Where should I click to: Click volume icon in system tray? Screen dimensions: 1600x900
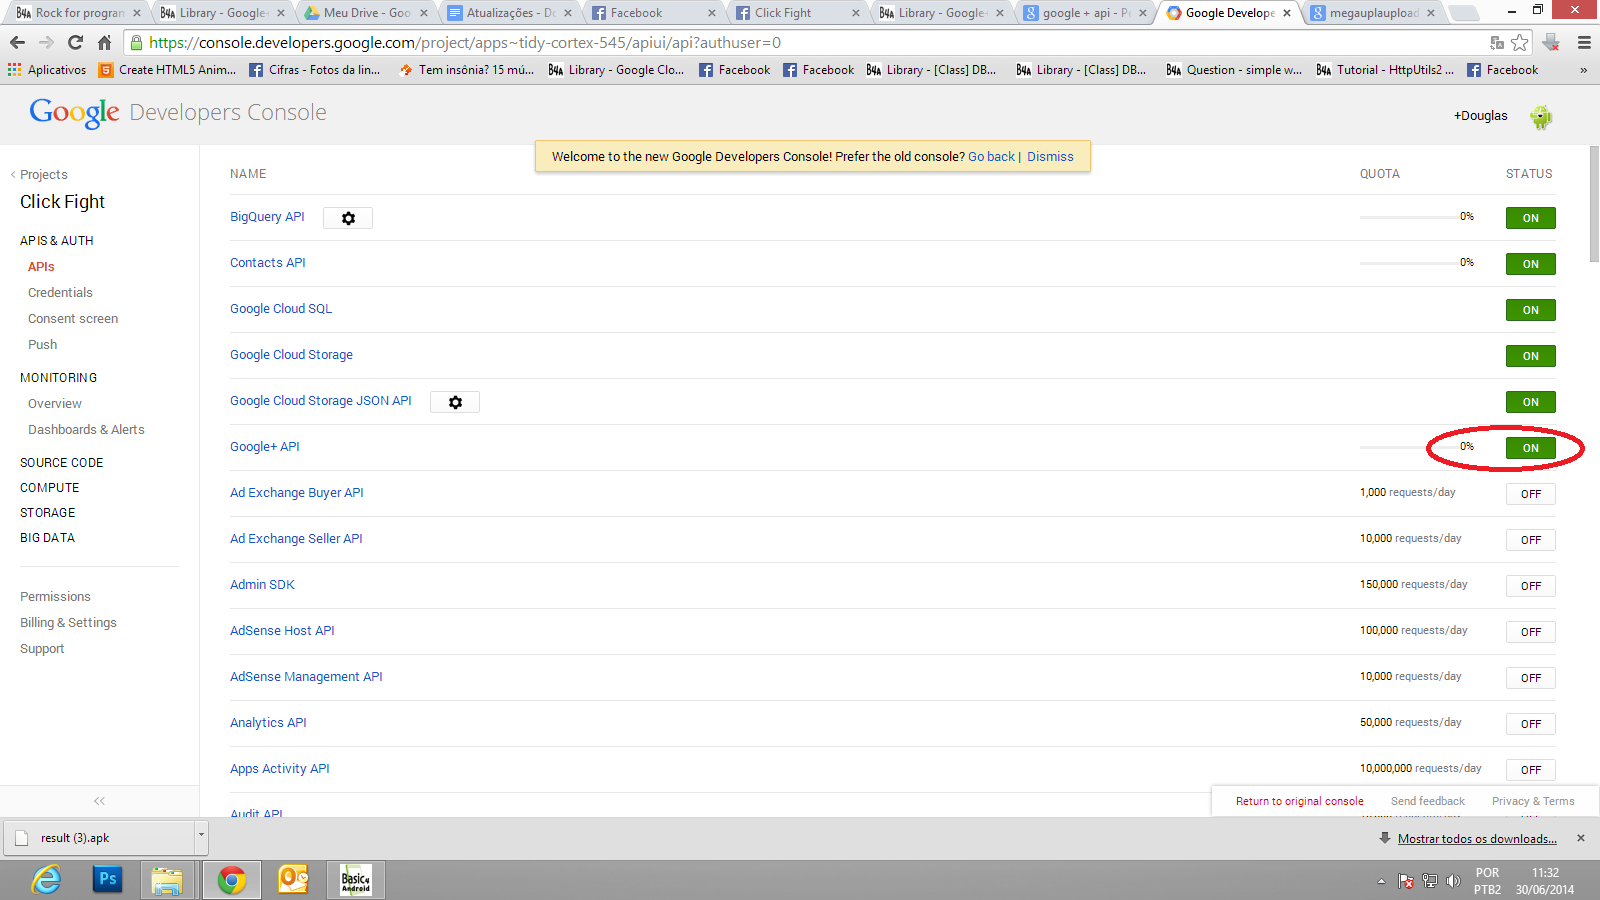point(1453,881)
